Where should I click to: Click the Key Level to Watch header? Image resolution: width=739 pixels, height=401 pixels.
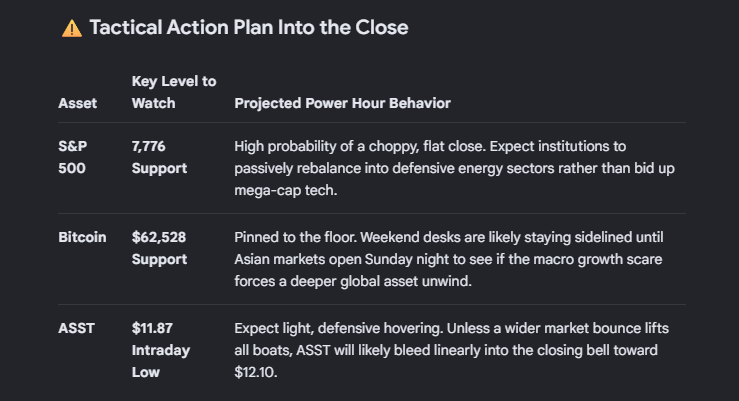pyautogui.click(x=174, y=92)
